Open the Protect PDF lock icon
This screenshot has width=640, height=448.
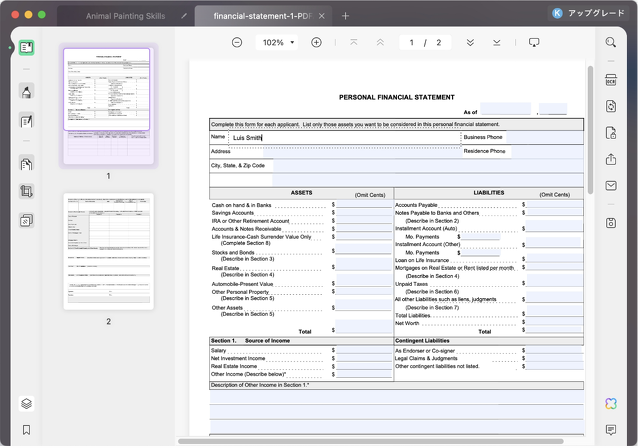pos(610,133)
